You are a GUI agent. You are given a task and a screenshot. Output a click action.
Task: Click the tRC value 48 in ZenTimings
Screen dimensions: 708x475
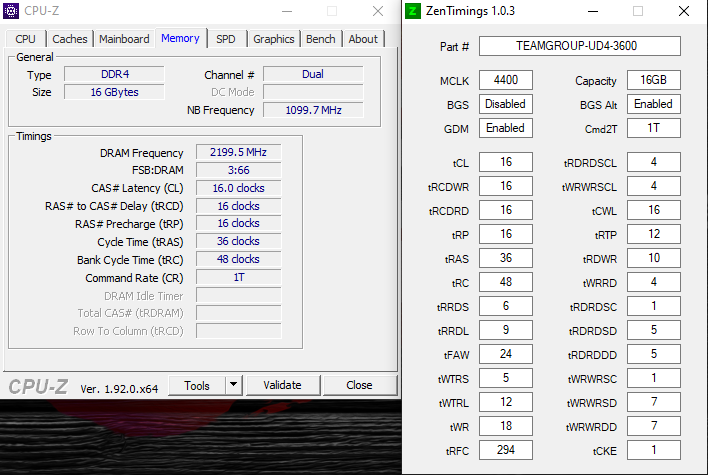[506, 282]
